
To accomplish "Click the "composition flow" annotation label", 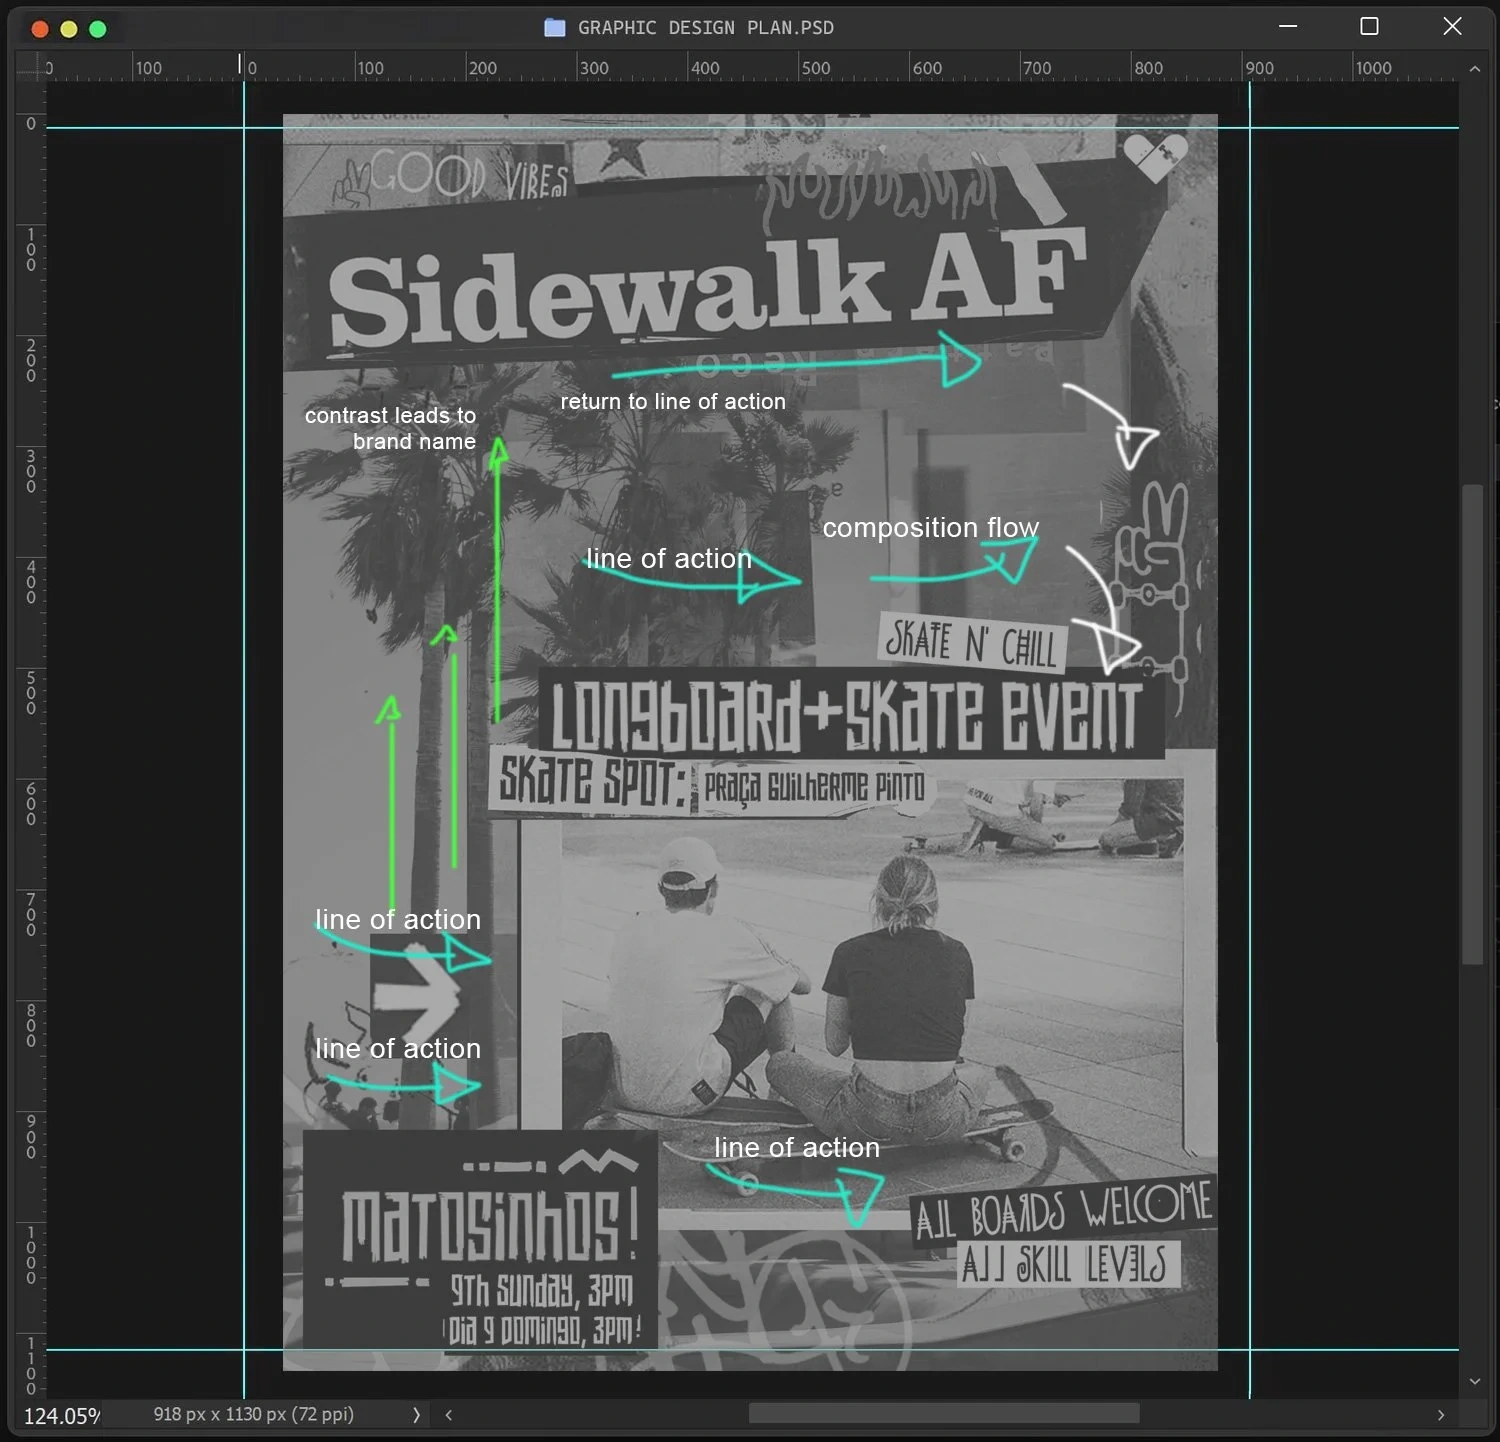I will [x=930, y=527].
